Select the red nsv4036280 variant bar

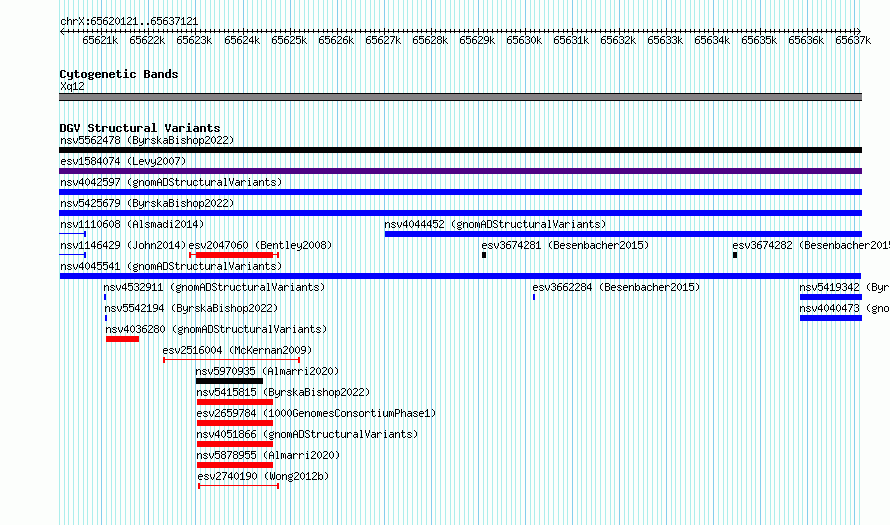[123, 339]
